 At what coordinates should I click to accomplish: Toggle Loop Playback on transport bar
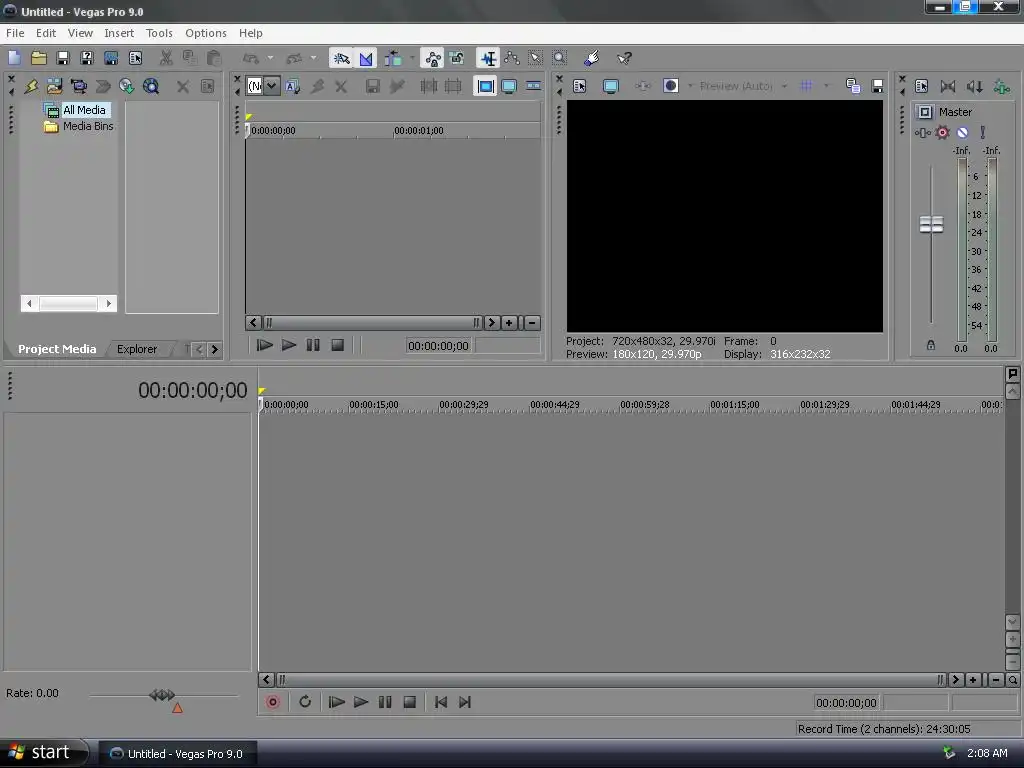pos(305,702)
